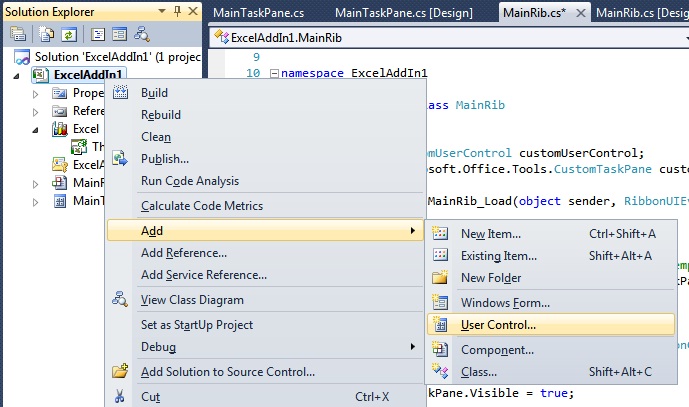This screenshot has width=689, height=407.
Task: Click the Properties folder icon in tree
Action: point(59,93)
